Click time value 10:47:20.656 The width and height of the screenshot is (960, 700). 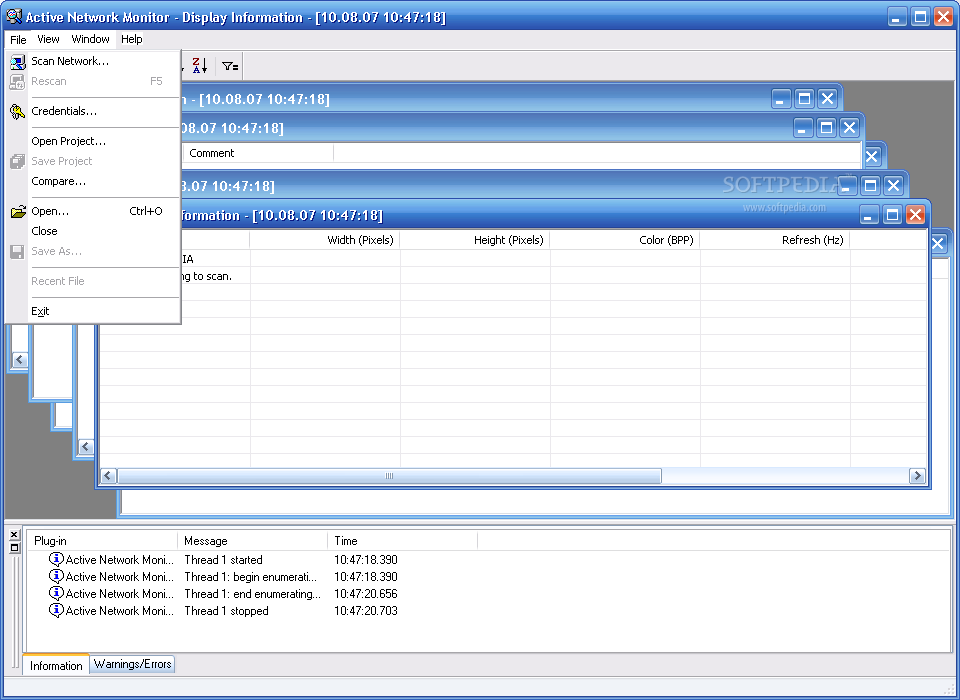click(x=366, y=594)
